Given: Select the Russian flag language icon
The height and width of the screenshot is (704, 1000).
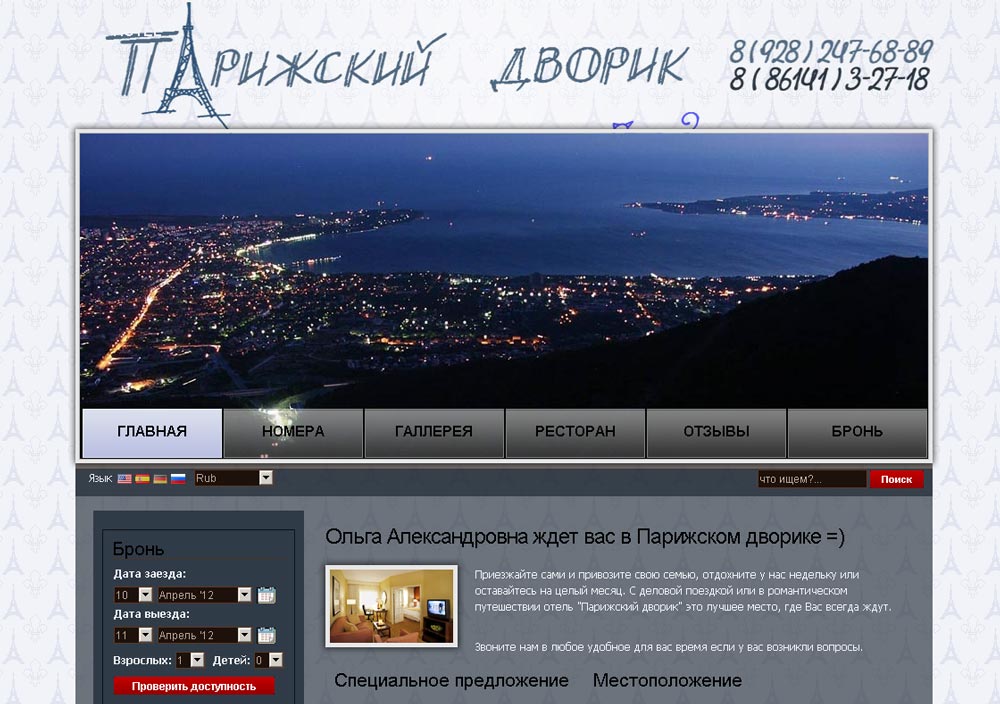Looking at the screenshot, I should (178, 478).
